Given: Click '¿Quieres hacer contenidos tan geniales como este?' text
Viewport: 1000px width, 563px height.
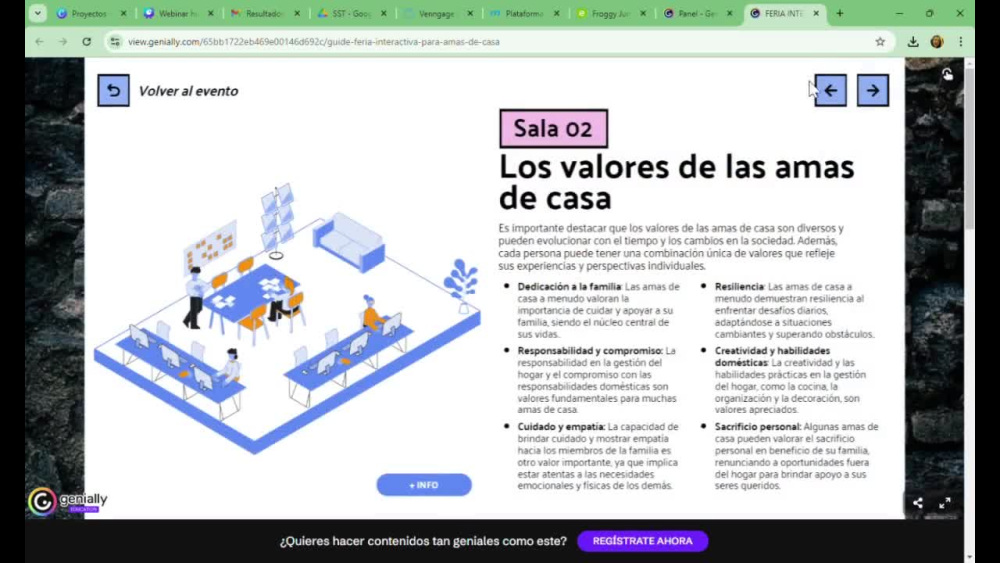Looking at the screenshot, I should 423,541.
